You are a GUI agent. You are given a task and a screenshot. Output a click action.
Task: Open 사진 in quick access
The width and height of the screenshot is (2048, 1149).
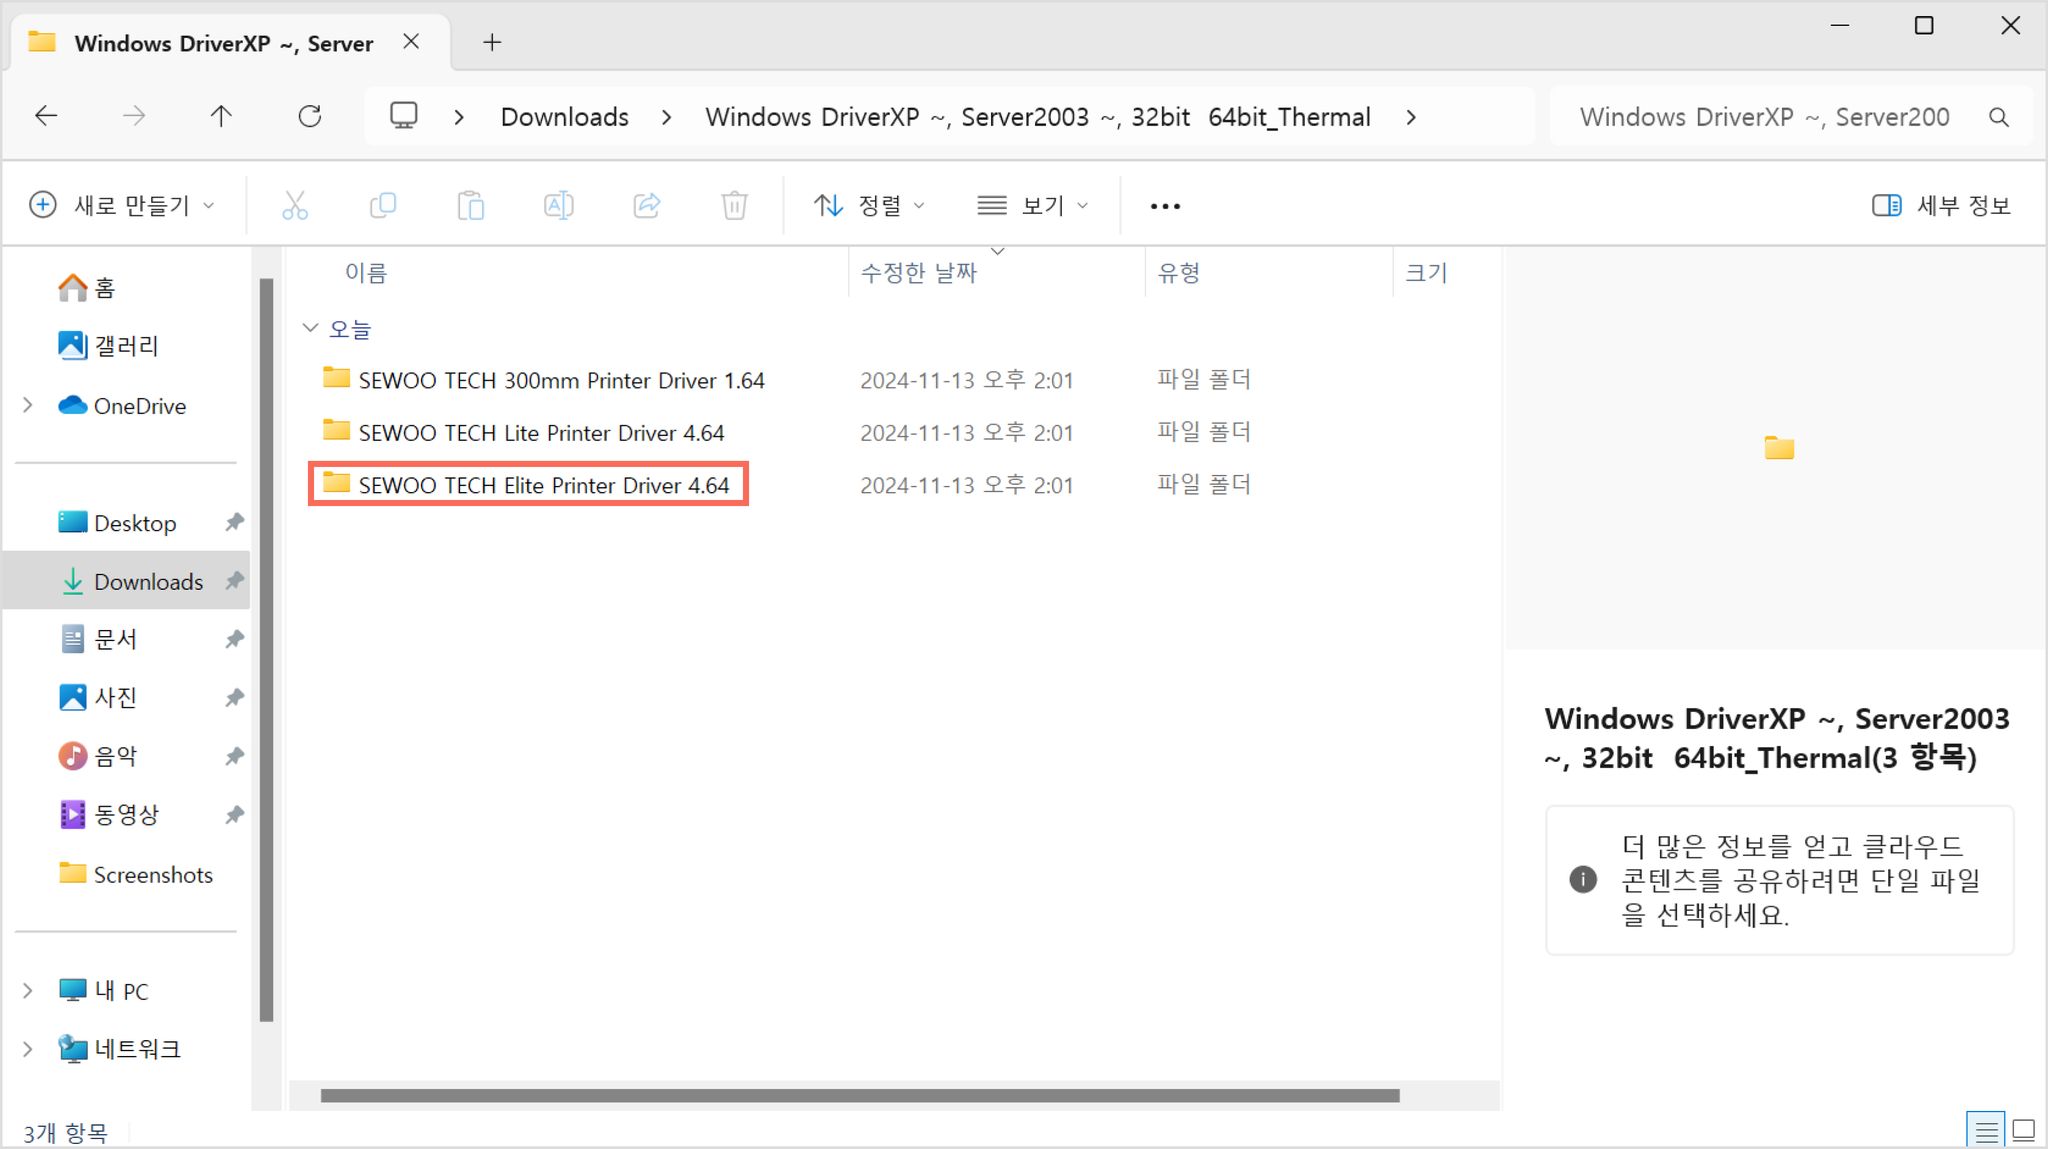(x=98, y=697)
